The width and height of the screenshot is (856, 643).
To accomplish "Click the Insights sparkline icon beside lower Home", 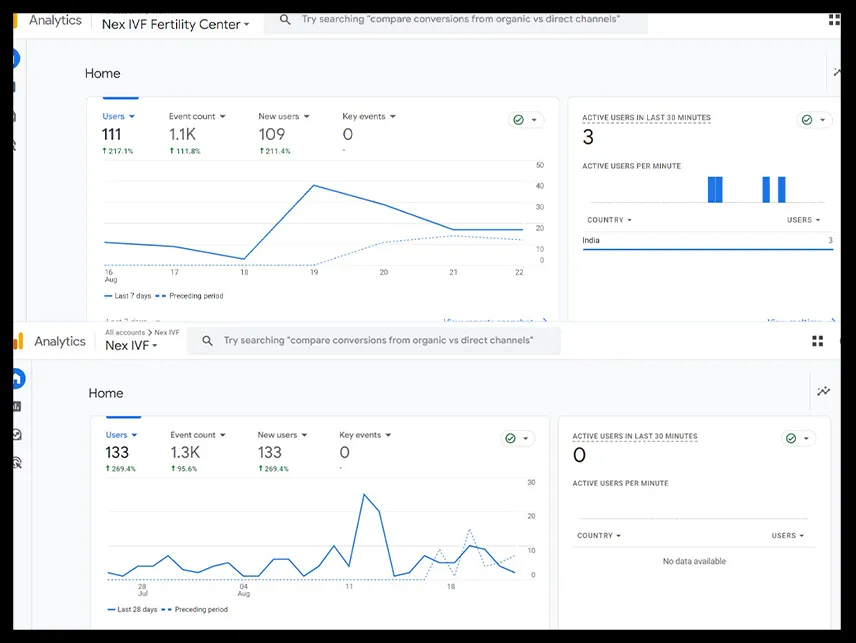I will [823, 391].
